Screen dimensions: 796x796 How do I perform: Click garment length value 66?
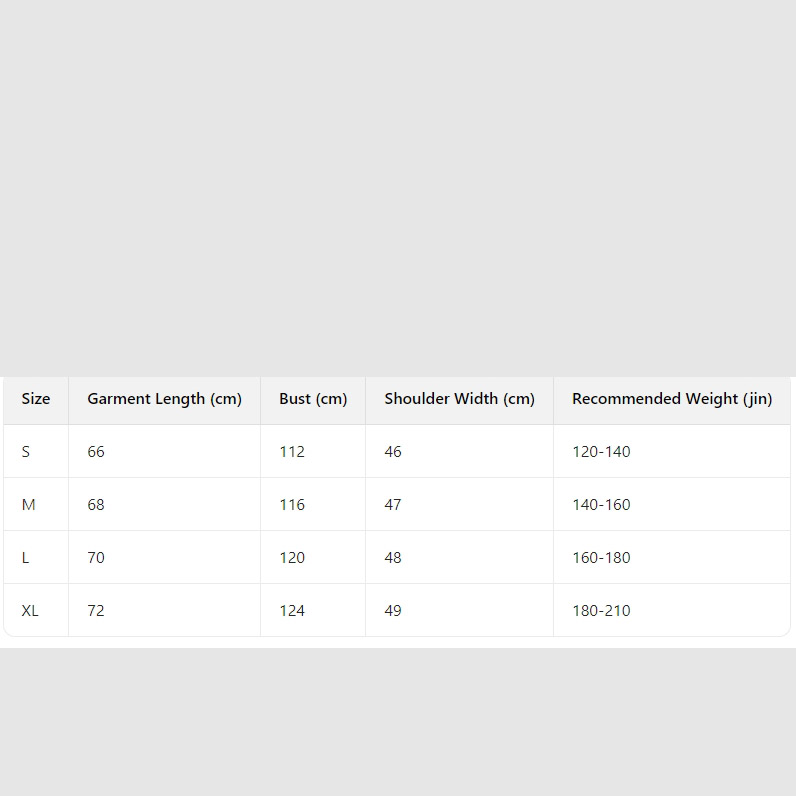[96, 452]
